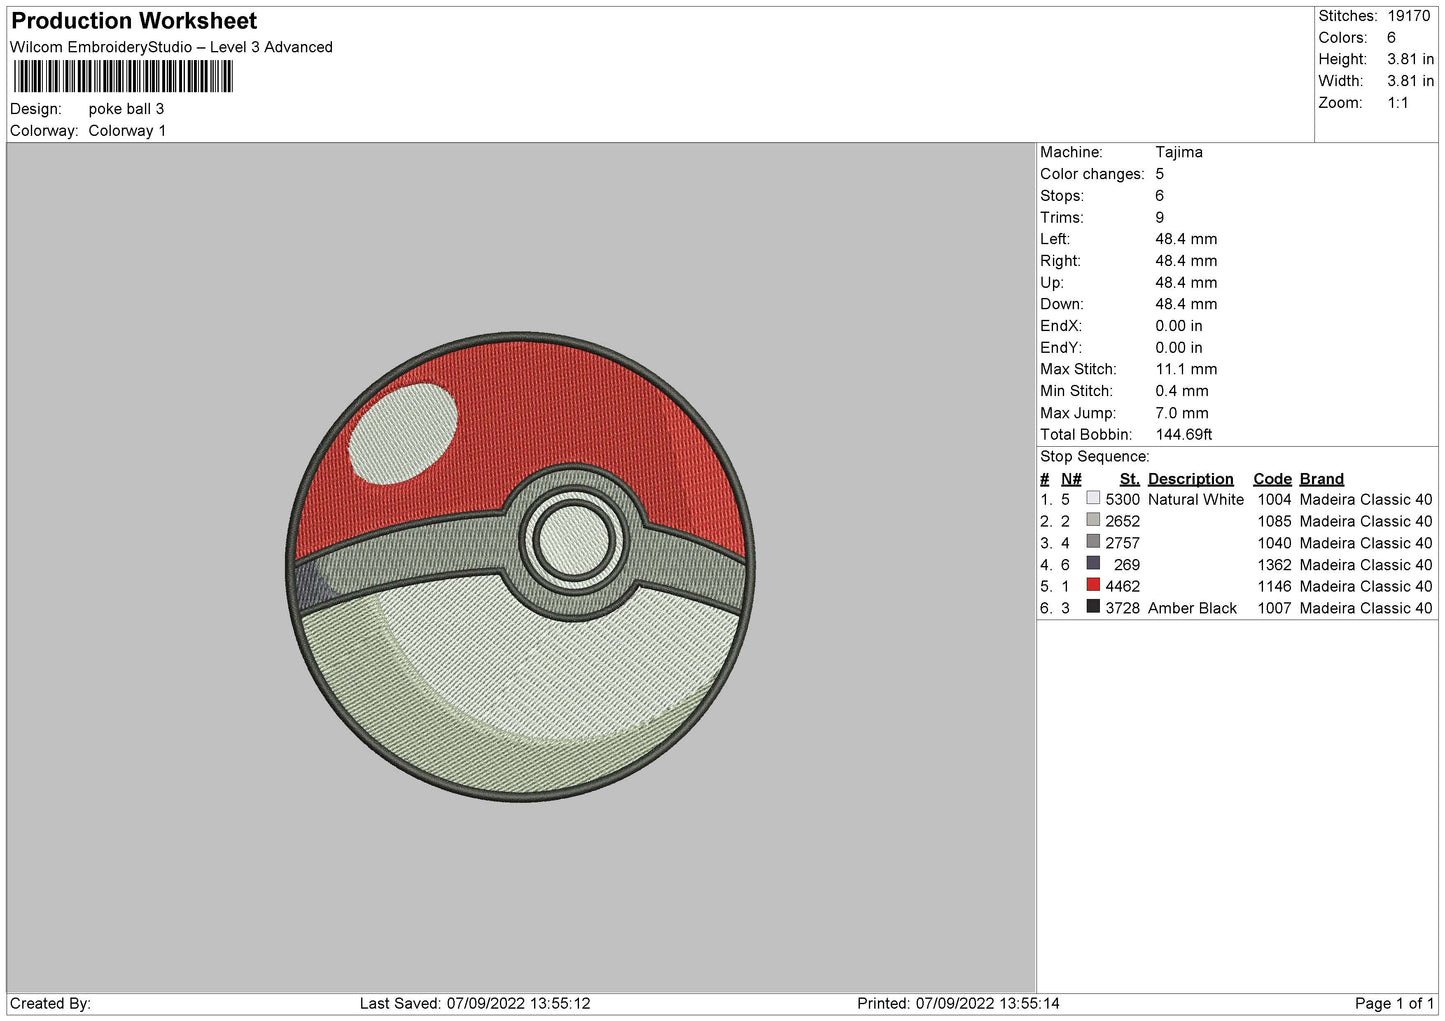Screen dimensions: 1445x1021
Task: Click the purple-gray swatch for code 1362
Action: (x=1093, y=564)
